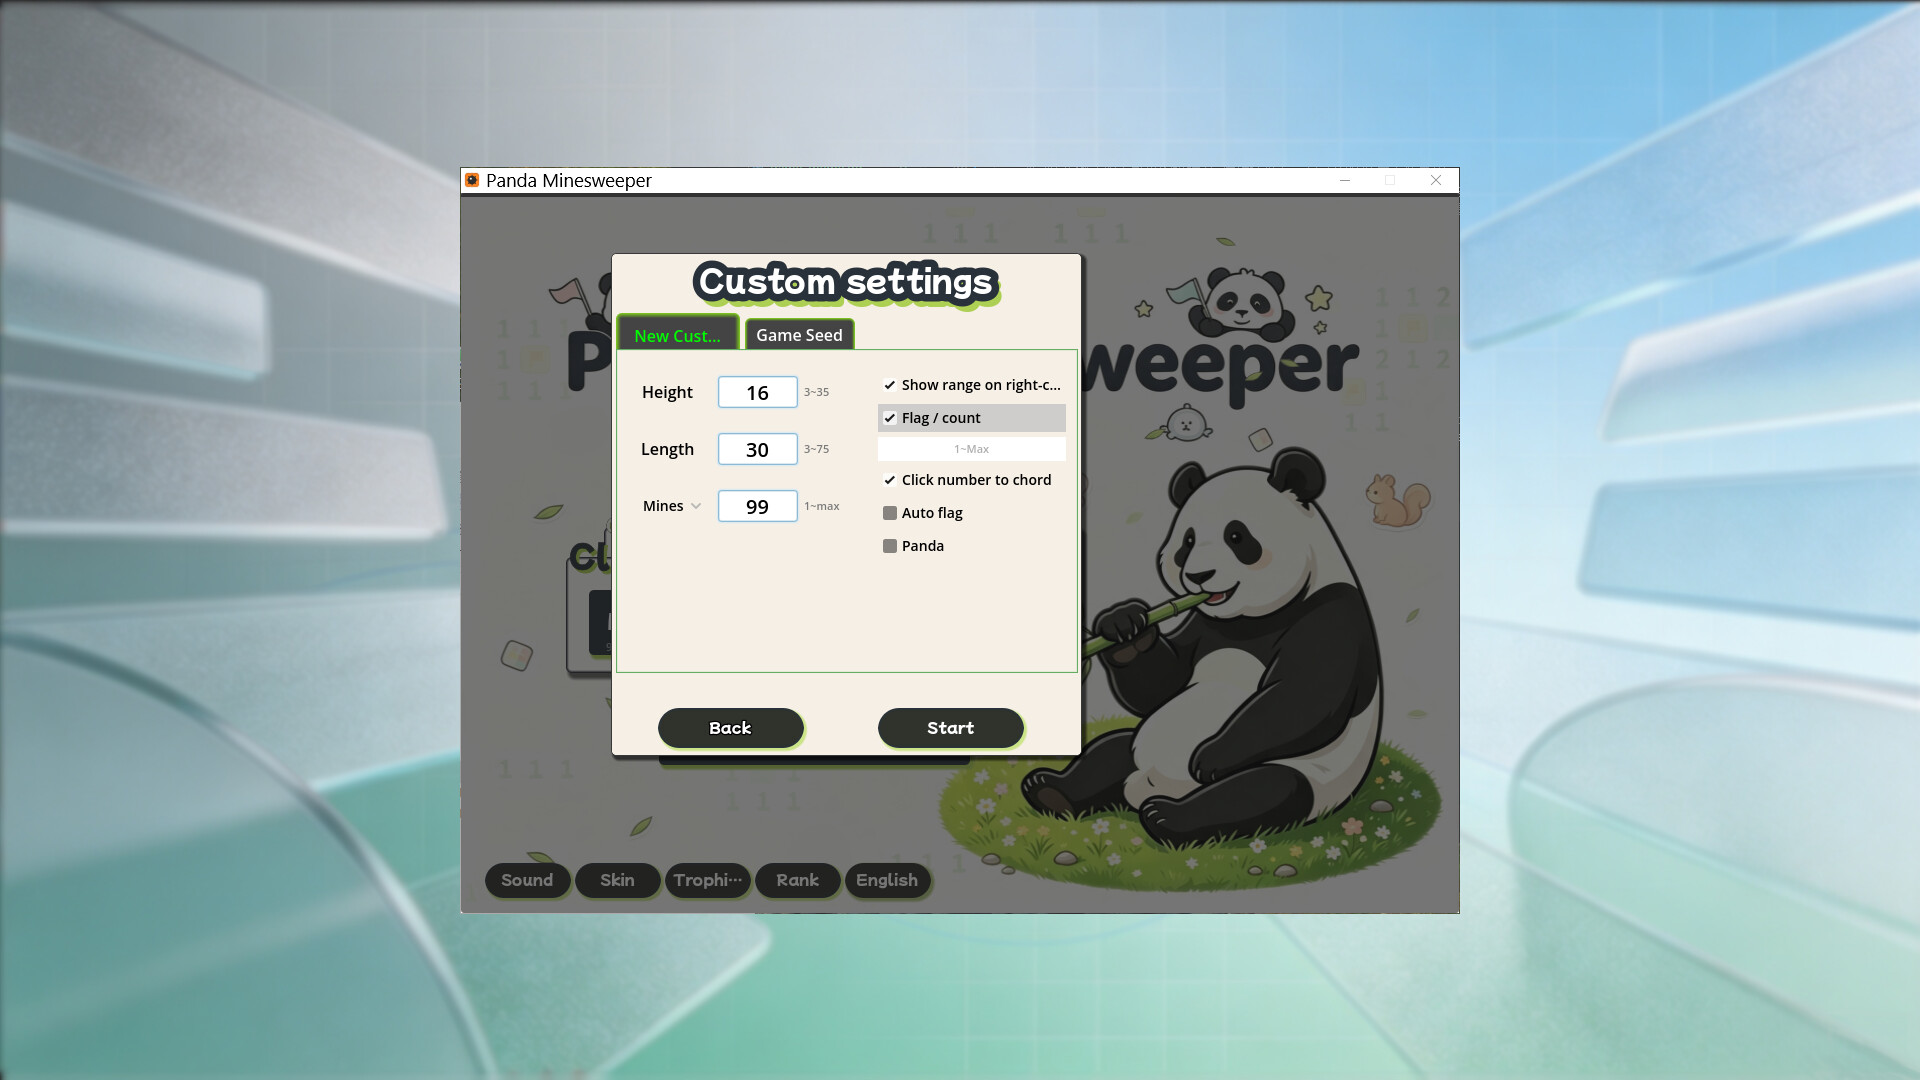Screen dimensions: 1920x1080
Task: Click the 3~35 height range hint
Action: 816,392
